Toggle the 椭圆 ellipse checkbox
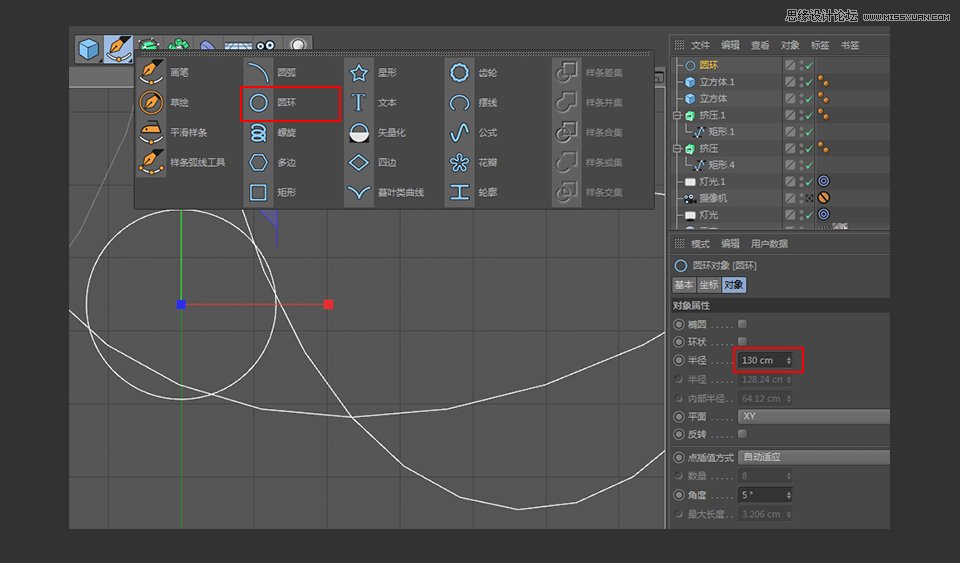 [x=742, y=324]
